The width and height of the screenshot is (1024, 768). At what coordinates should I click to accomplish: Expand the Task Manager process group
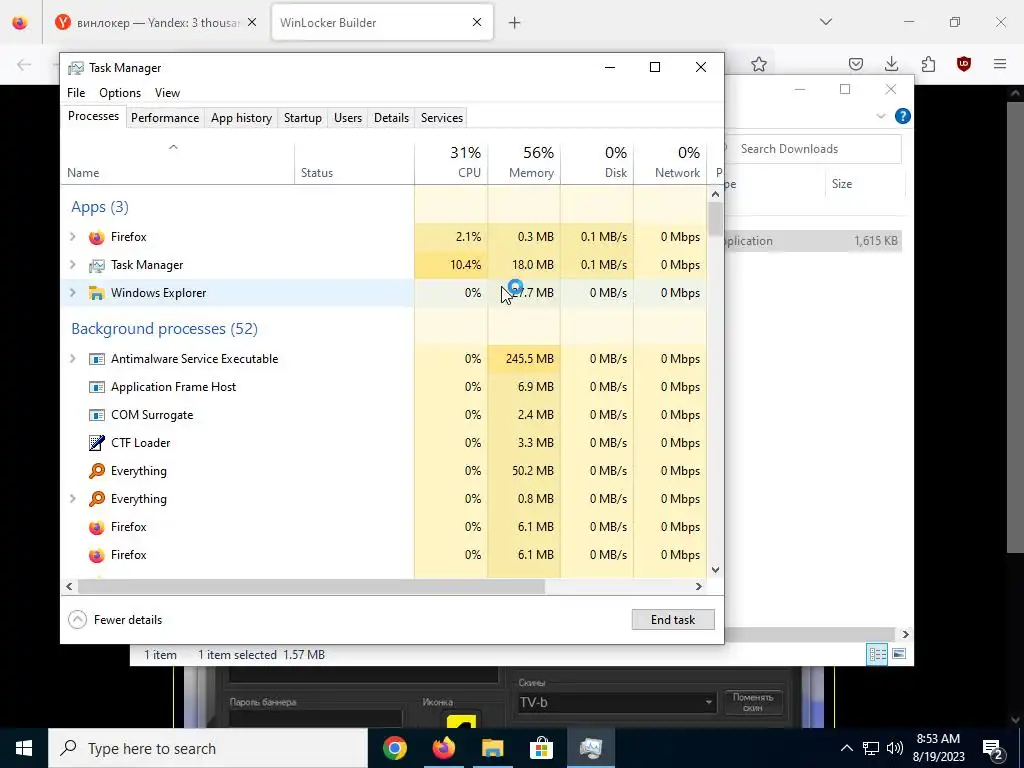click(x=72, y=265)
